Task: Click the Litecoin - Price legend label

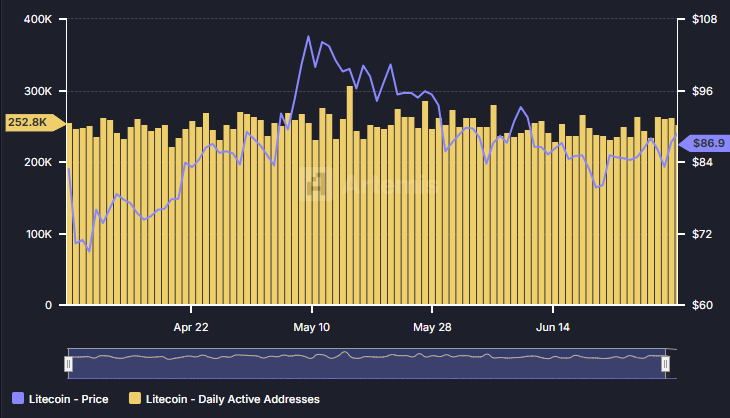Action: (68, 399)
